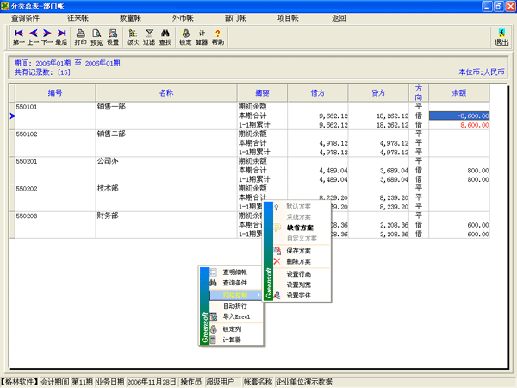Viewport: 517px width, 388px height.
Task: Click the toolbar icon left of Filter (过滤)
Action: (x=133, y=37)
